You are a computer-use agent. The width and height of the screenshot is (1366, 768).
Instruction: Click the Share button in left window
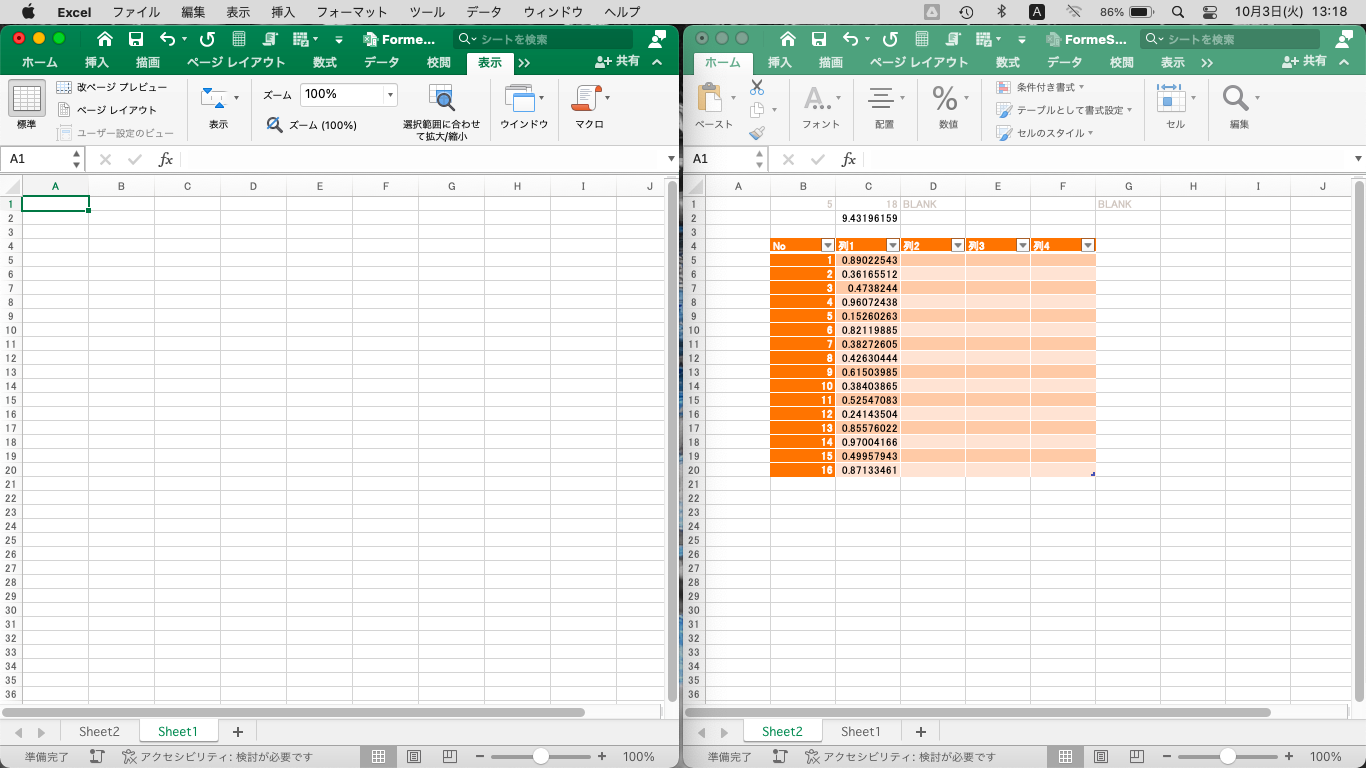618,62
